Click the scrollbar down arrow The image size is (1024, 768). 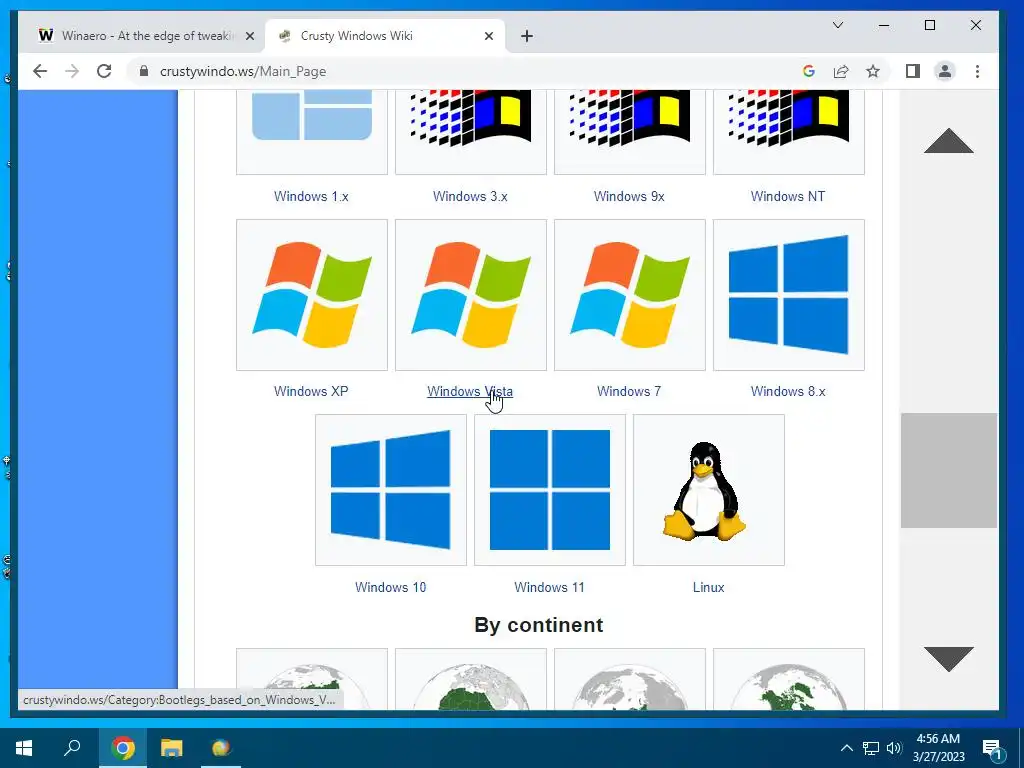pos(948,658)
